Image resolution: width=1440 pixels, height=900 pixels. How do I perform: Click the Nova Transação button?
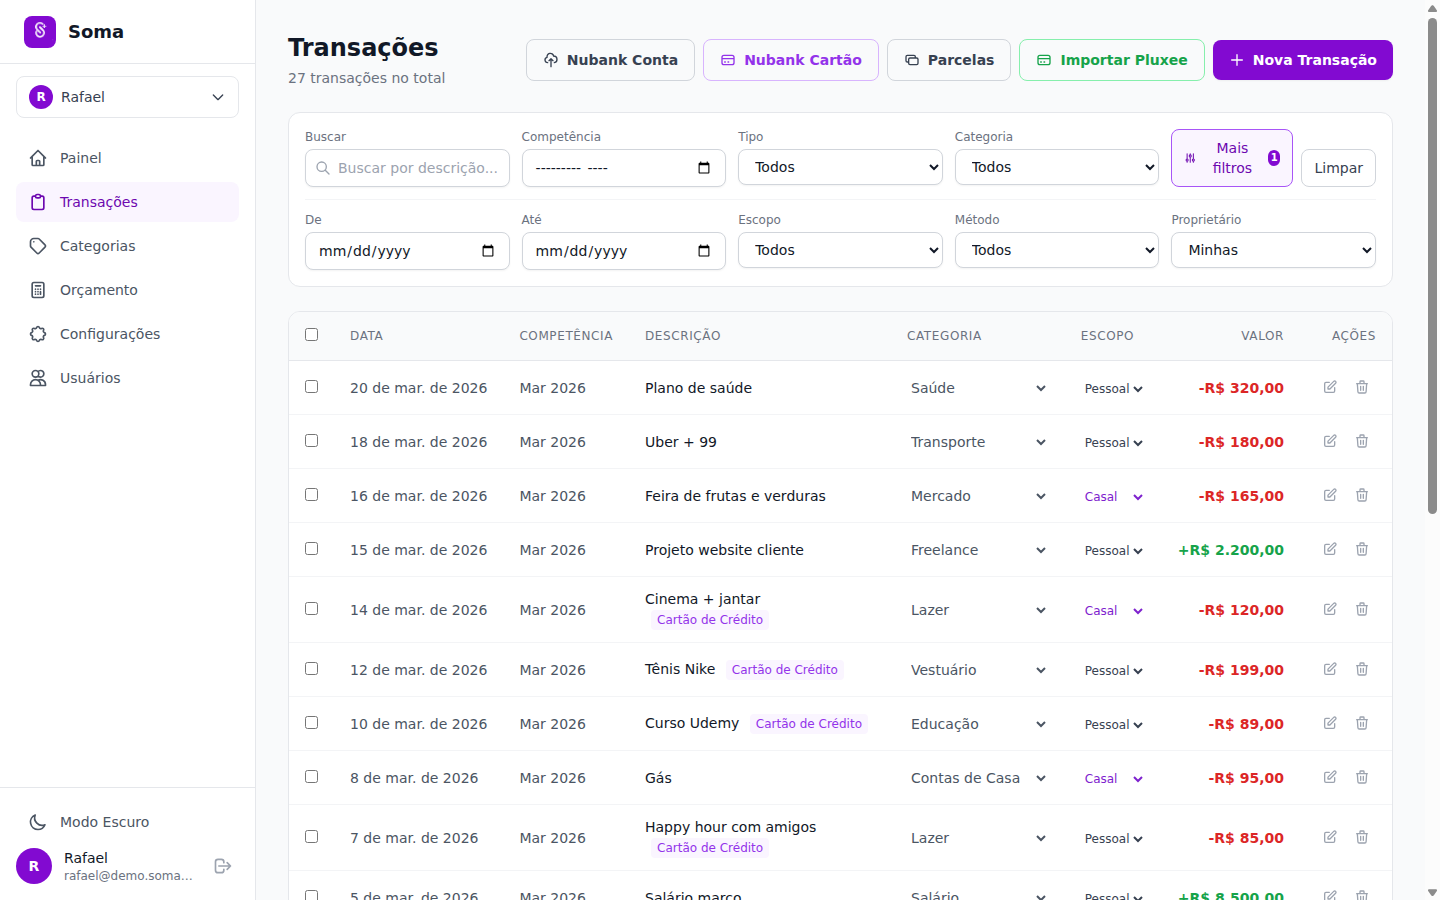pyautogui.click(x=1302, y=60)
